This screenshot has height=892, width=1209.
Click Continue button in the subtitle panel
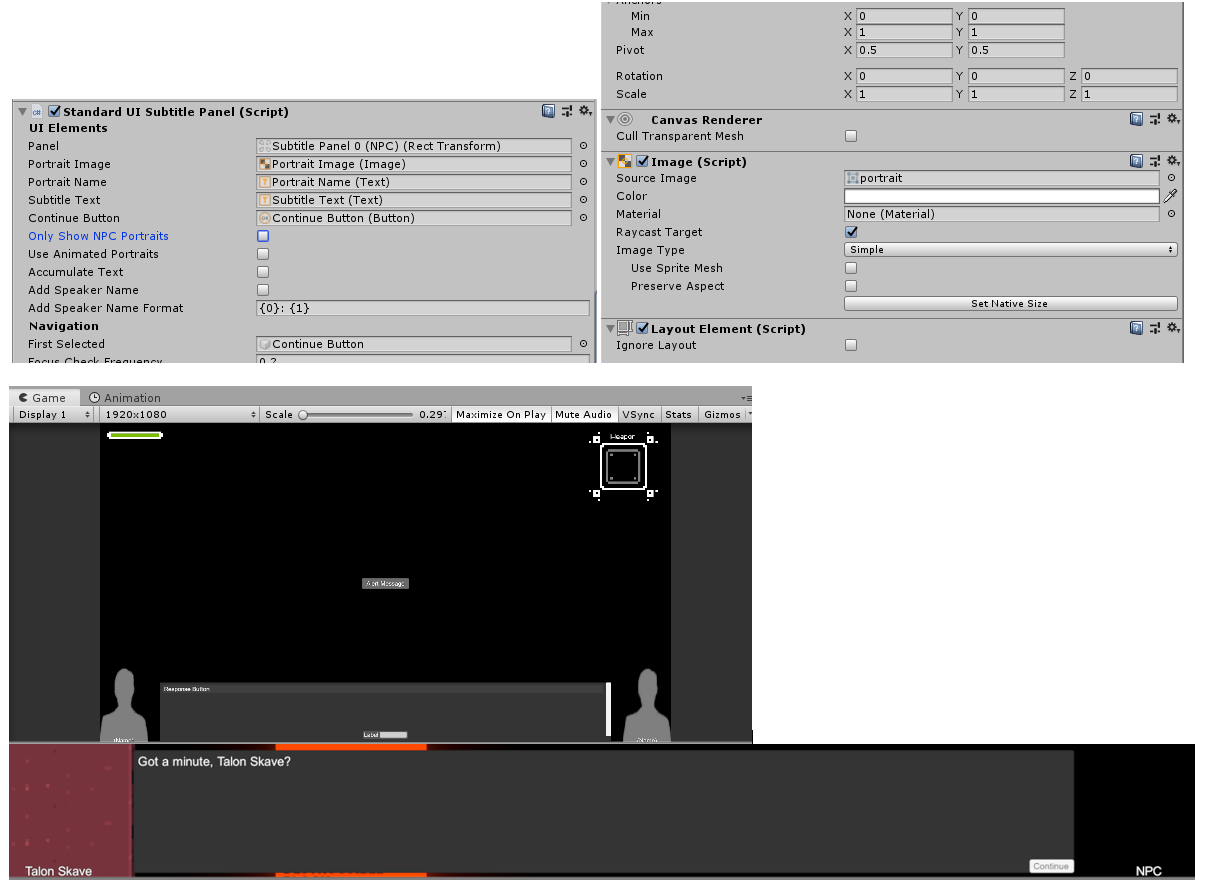pos(1051,866)
